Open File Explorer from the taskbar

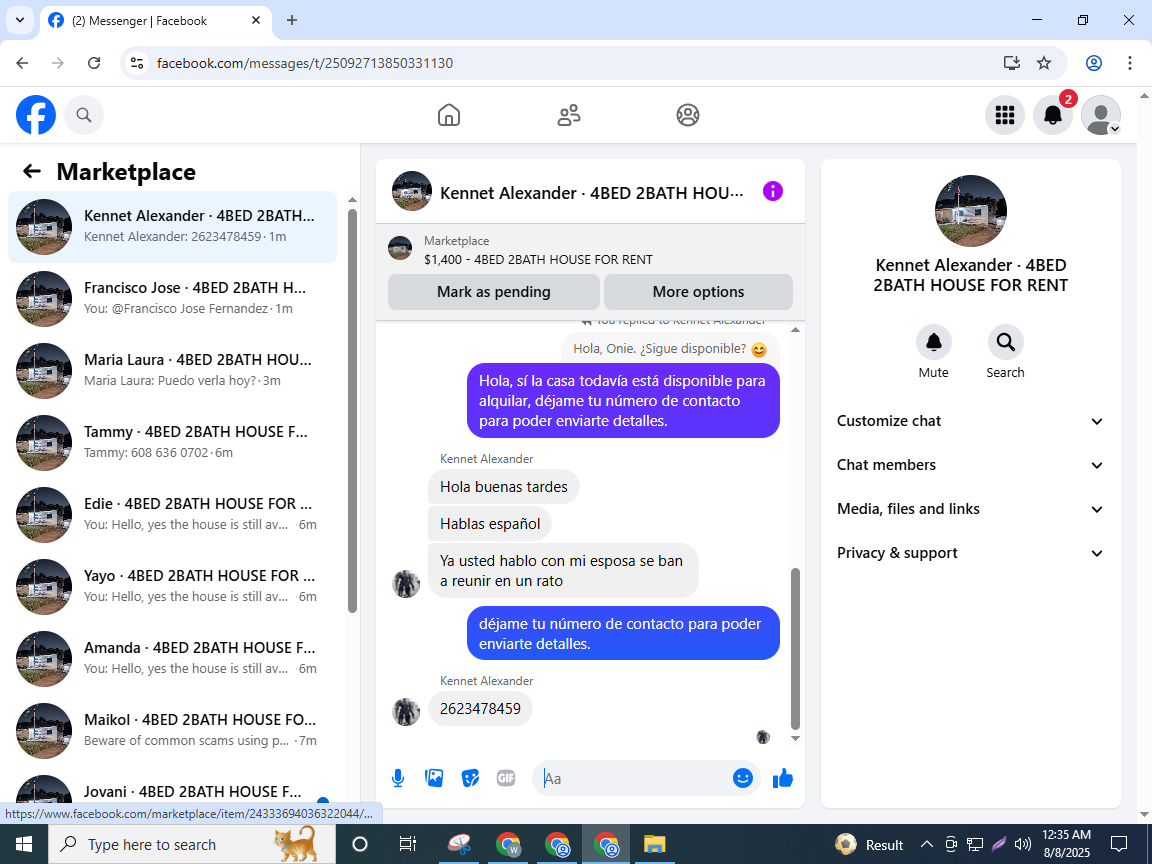coord(655,844)
